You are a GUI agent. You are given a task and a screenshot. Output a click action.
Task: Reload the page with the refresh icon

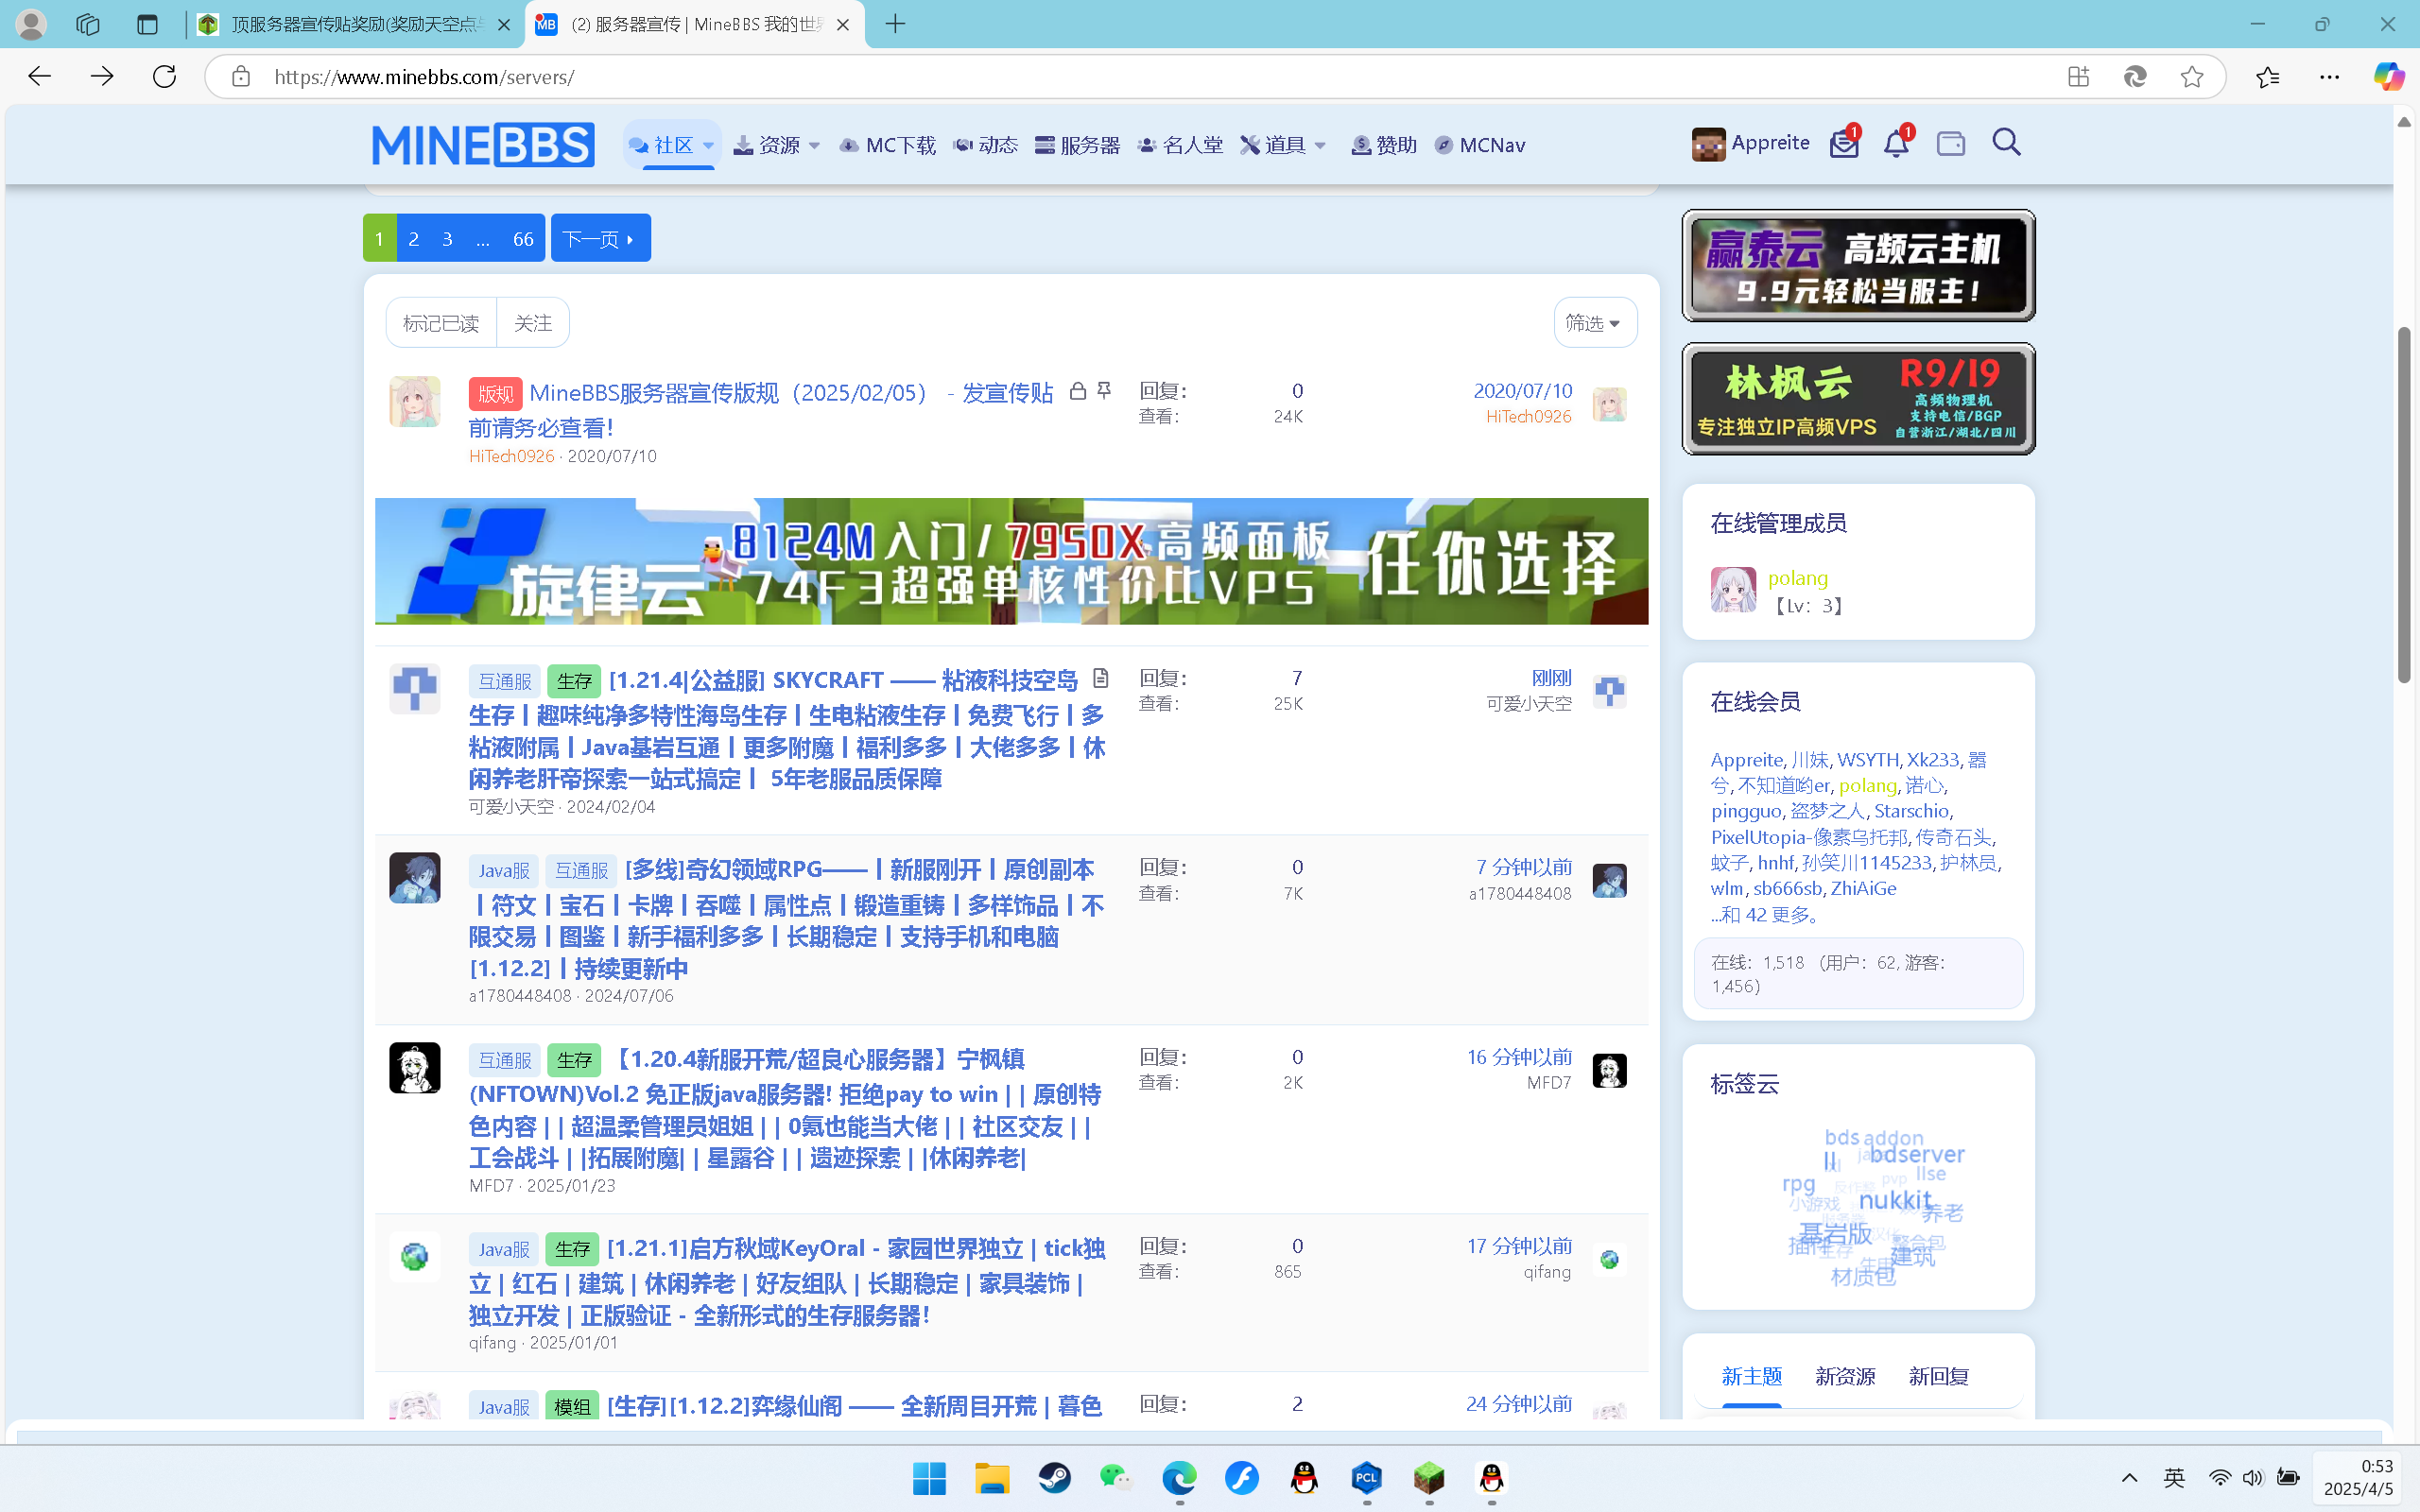tap(164, 76)
